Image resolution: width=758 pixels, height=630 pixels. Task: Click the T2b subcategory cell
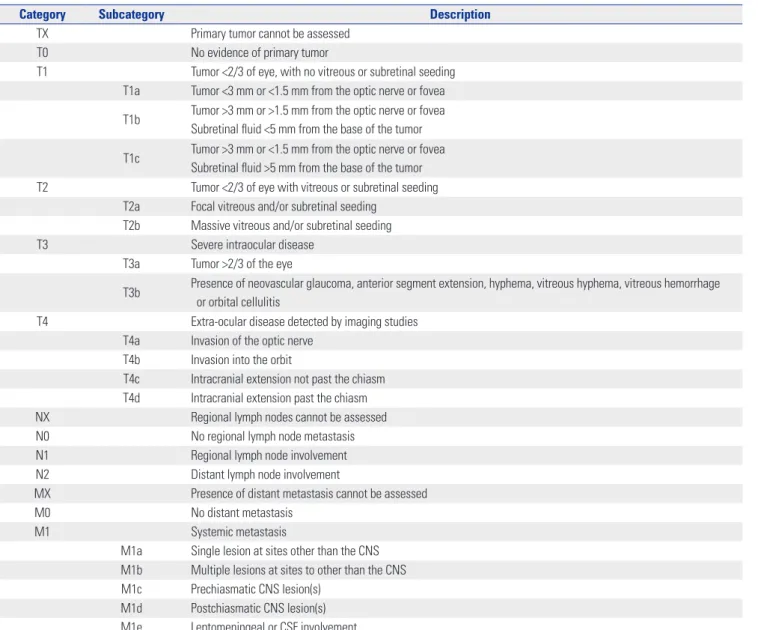pyautogui.click(x=131, y=225)
